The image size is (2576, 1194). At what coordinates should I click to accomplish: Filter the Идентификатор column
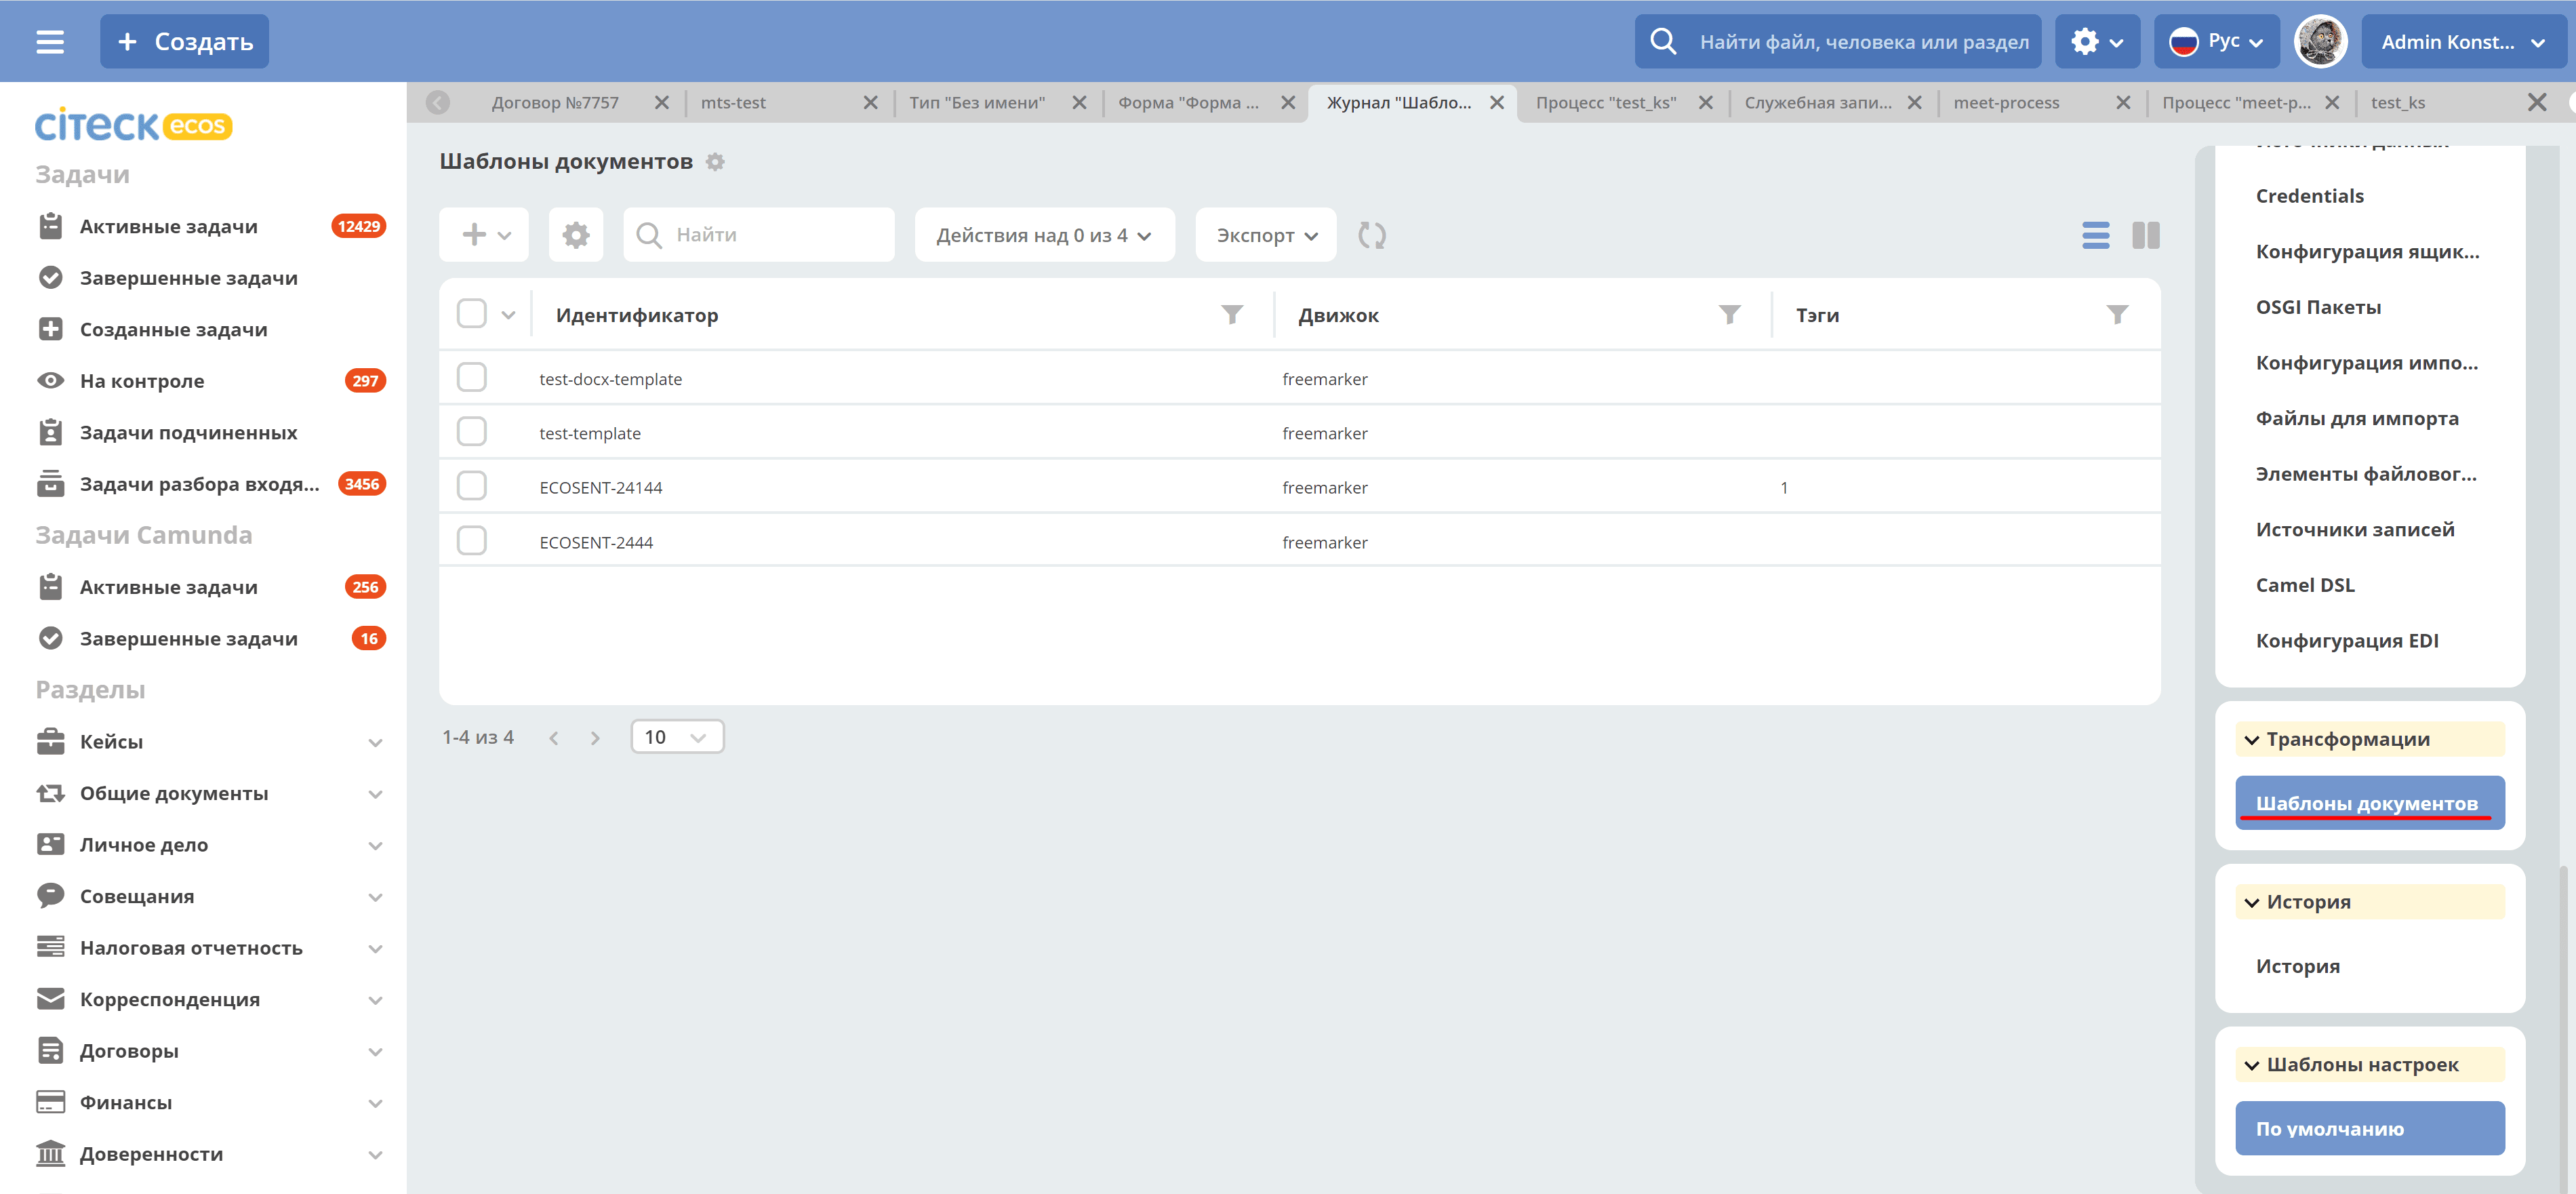[x=1232, y=315]
